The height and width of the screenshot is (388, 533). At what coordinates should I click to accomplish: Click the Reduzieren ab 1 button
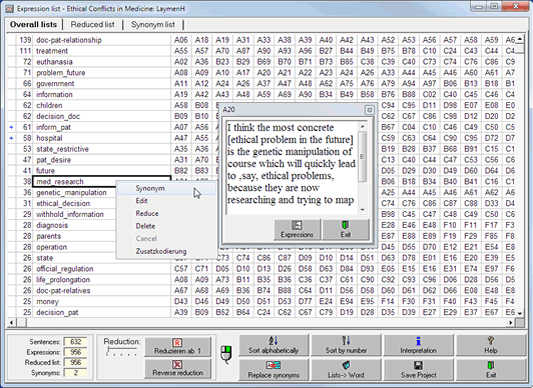(x=178, y=347)
